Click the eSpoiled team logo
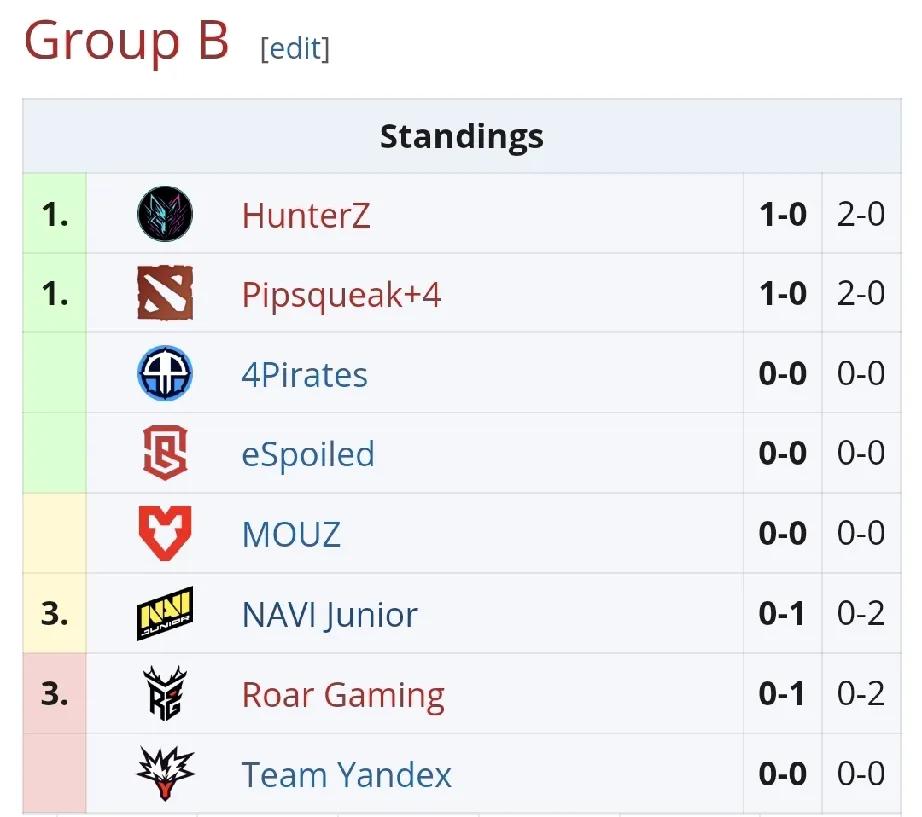Viewport: 922px width, 817px height. click(x=165, y=454)
